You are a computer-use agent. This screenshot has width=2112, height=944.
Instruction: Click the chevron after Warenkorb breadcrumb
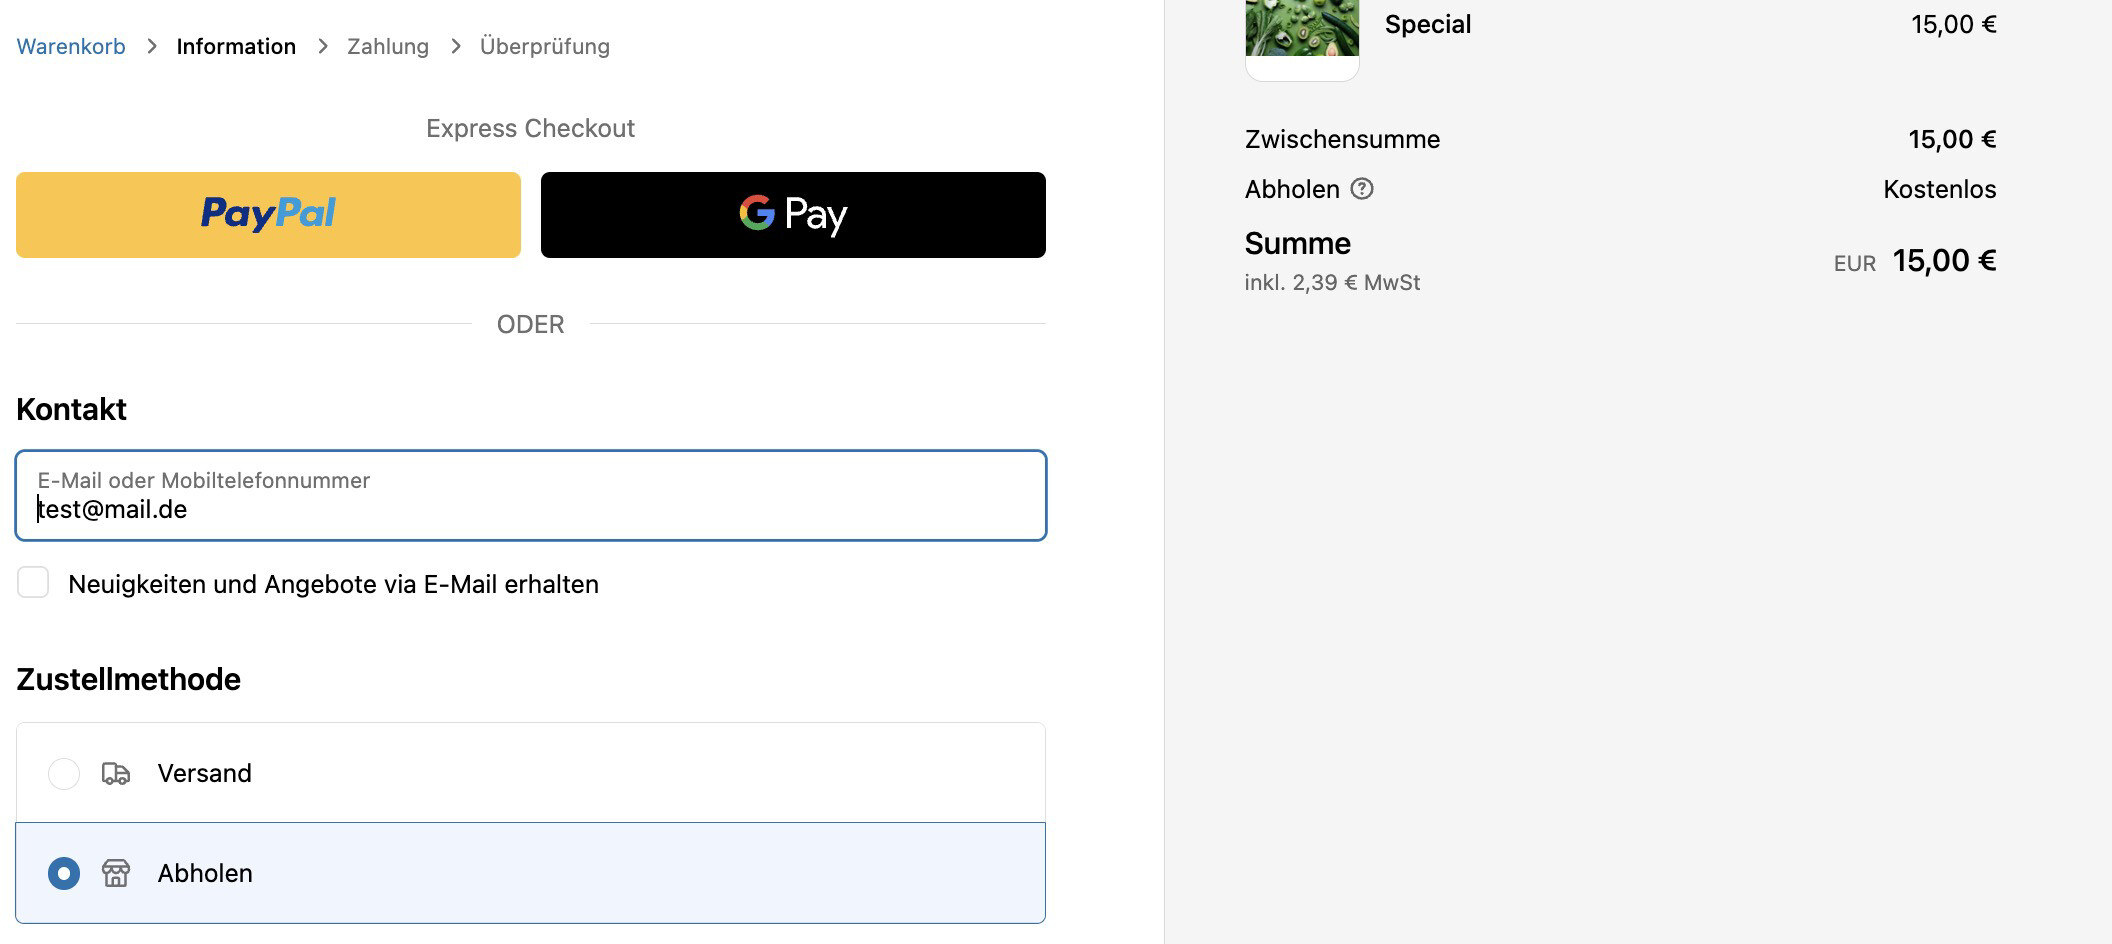151,46
